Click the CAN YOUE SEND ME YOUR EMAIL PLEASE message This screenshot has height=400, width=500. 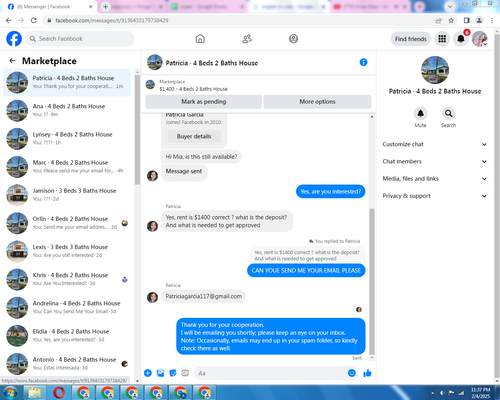306,270
